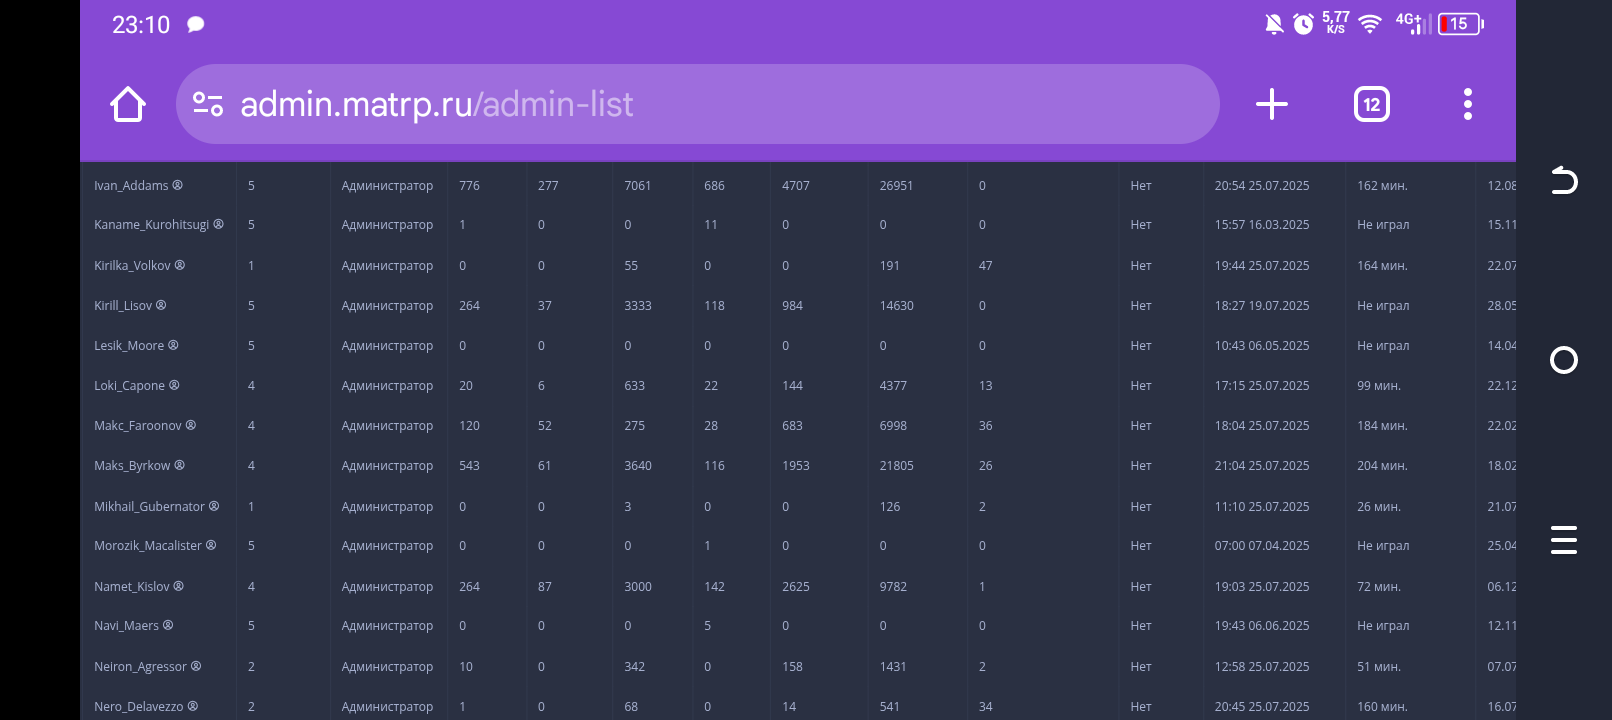Click 204 мин. in Maks_Byrkow row

tap(1382, 466)
